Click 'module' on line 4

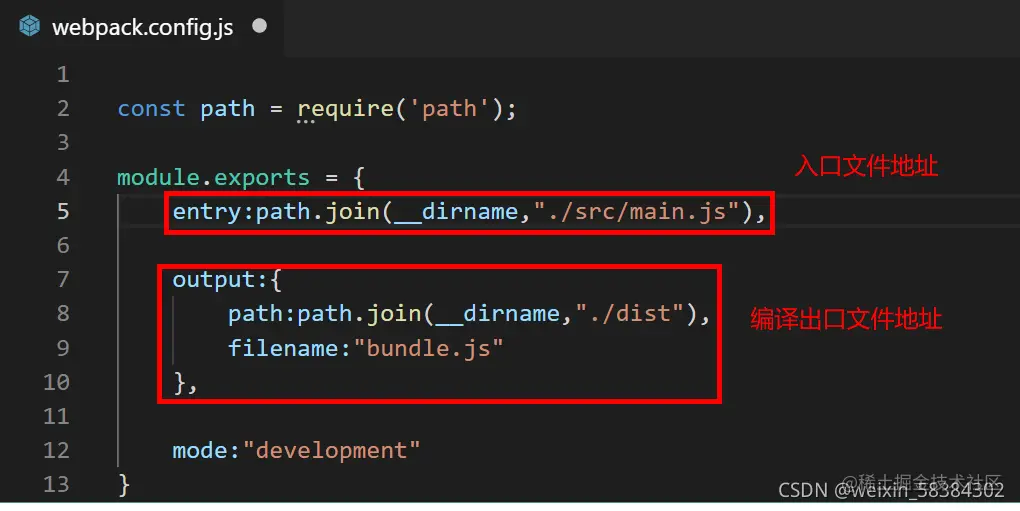159,177
